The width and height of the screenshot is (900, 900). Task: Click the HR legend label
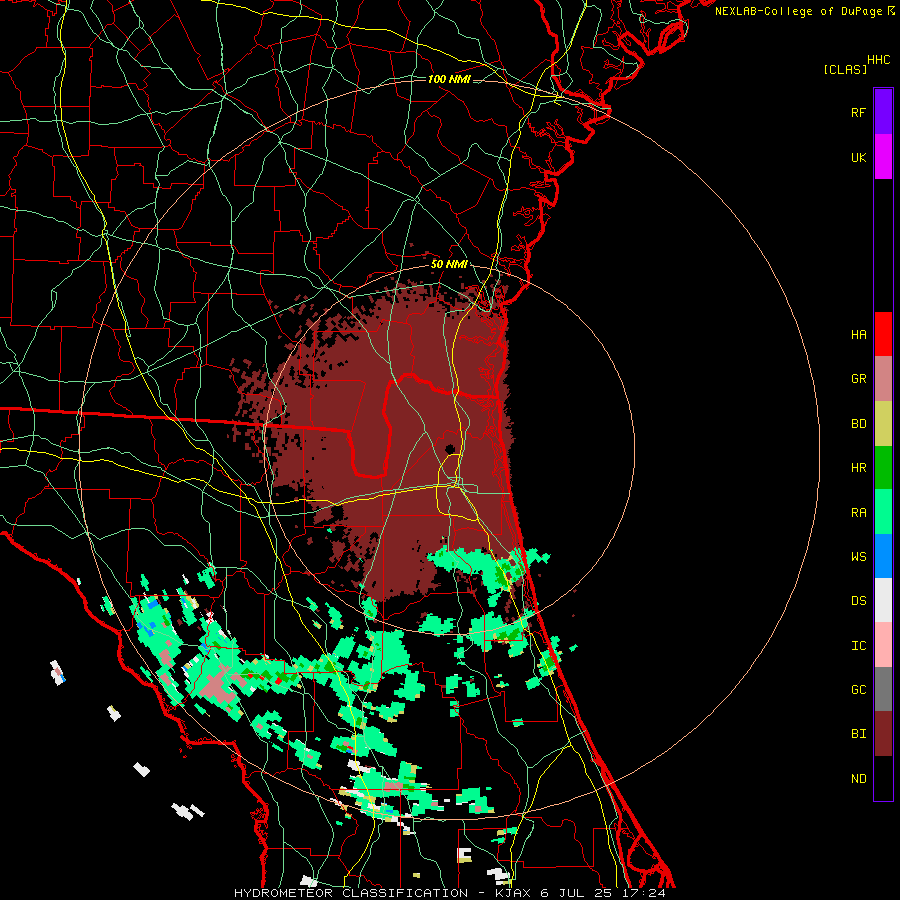point(858,468)
